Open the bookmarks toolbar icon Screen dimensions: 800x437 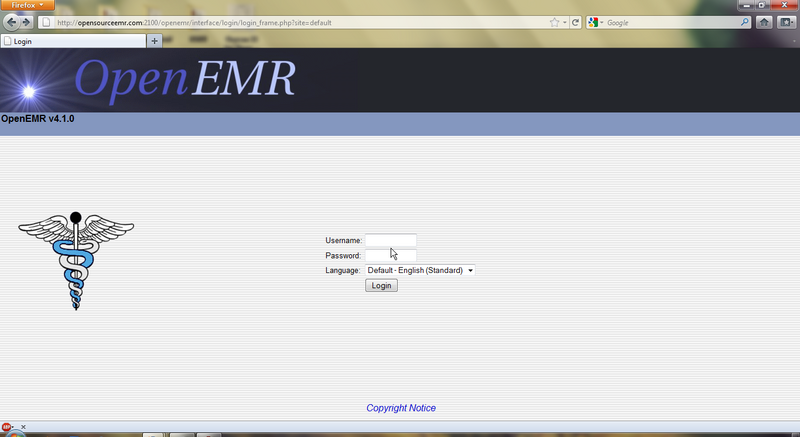coord(786,22)
